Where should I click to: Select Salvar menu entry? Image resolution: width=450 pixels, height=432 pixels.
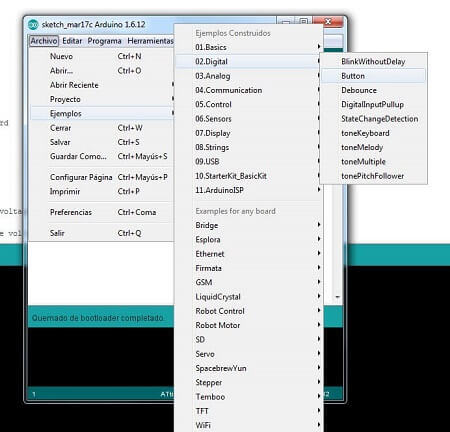[102, 142]
